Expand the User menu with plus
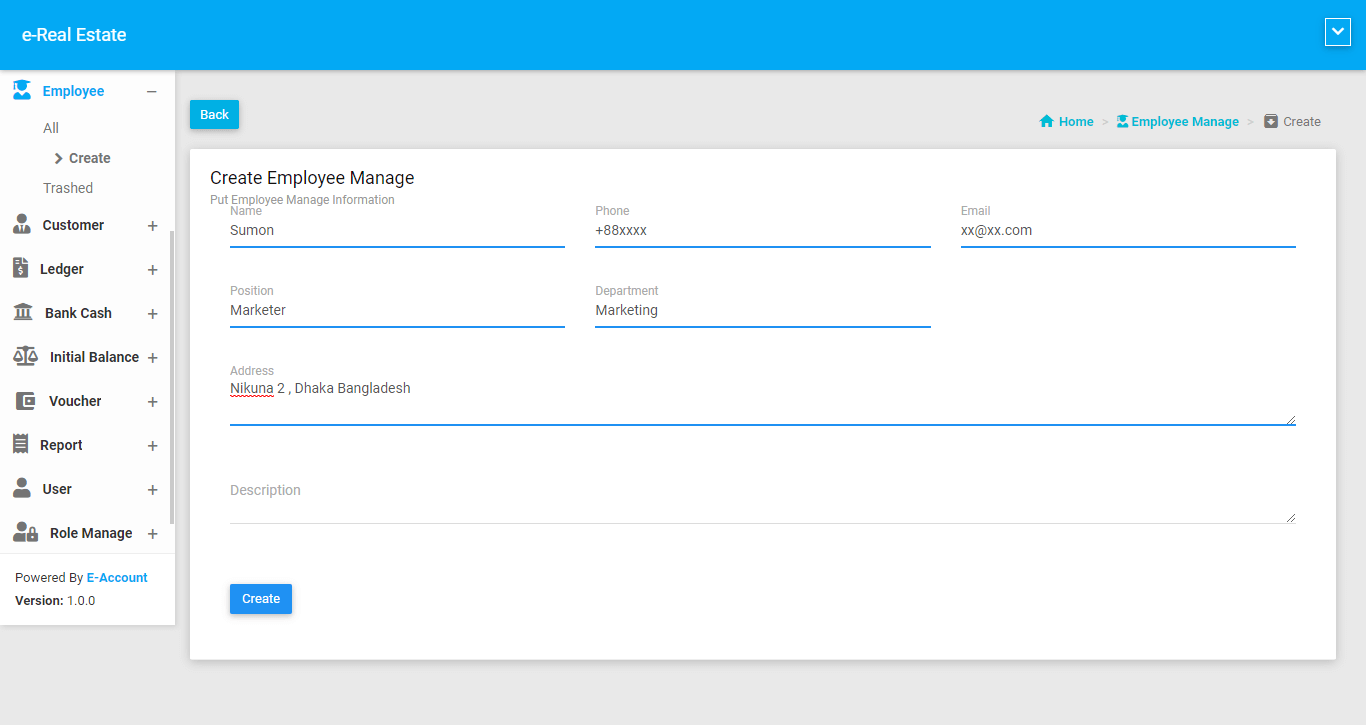The height and width of the screenshot is (725, 1366). click(x=153, y=490)
